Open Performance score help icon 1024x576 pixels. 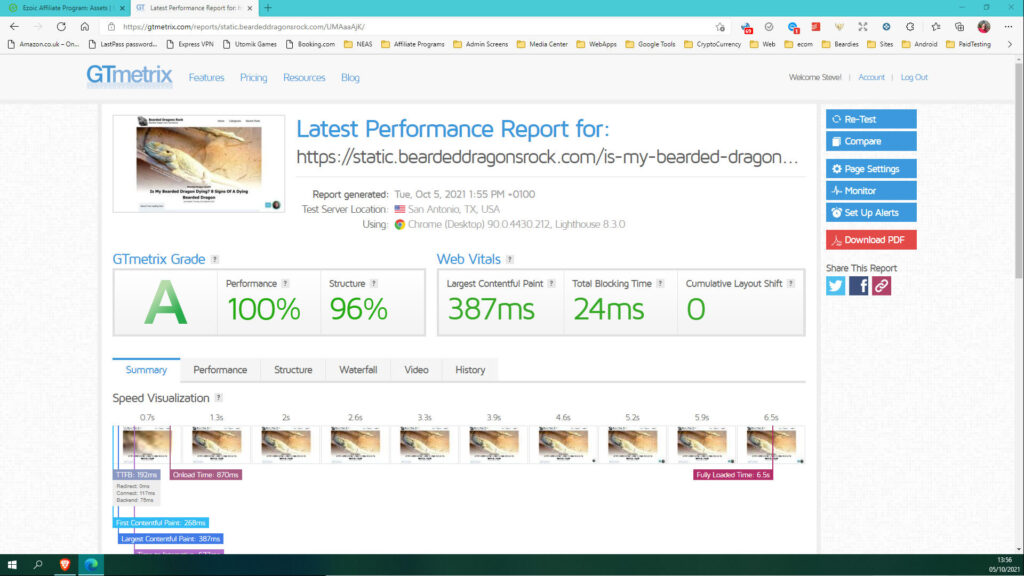pos(285,283)
